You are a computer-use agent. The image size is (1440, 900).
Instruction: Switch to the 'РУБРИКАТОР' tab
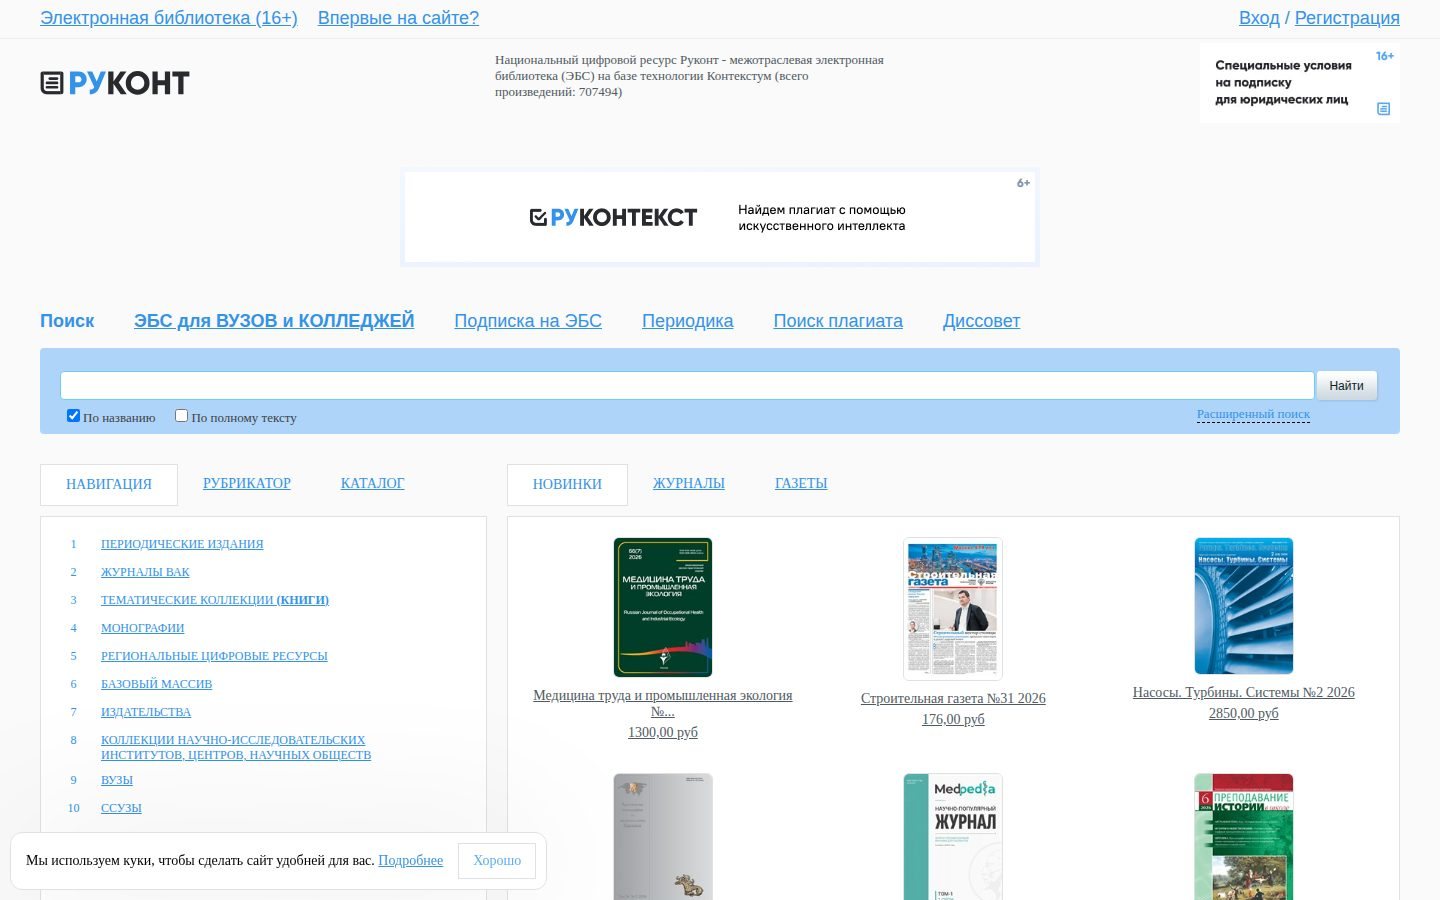[x=247, y=483]
